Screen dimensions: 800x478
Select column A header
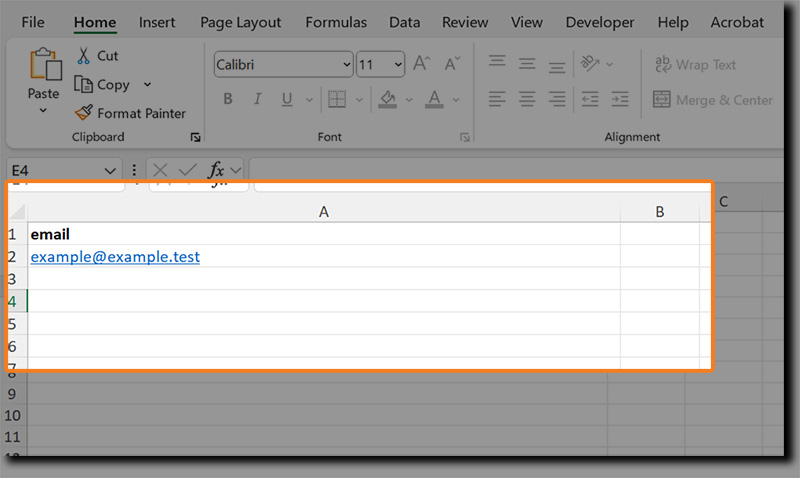323,211
